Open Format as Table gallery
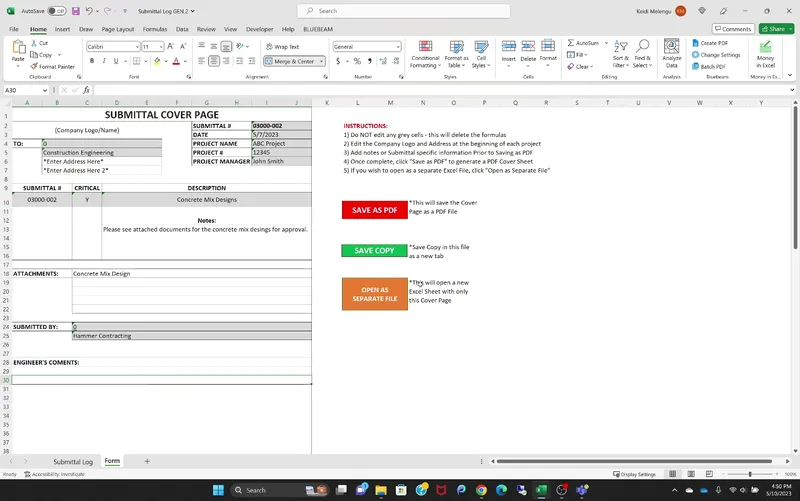The width and height of the screenshot is (800, 501). 456,54
